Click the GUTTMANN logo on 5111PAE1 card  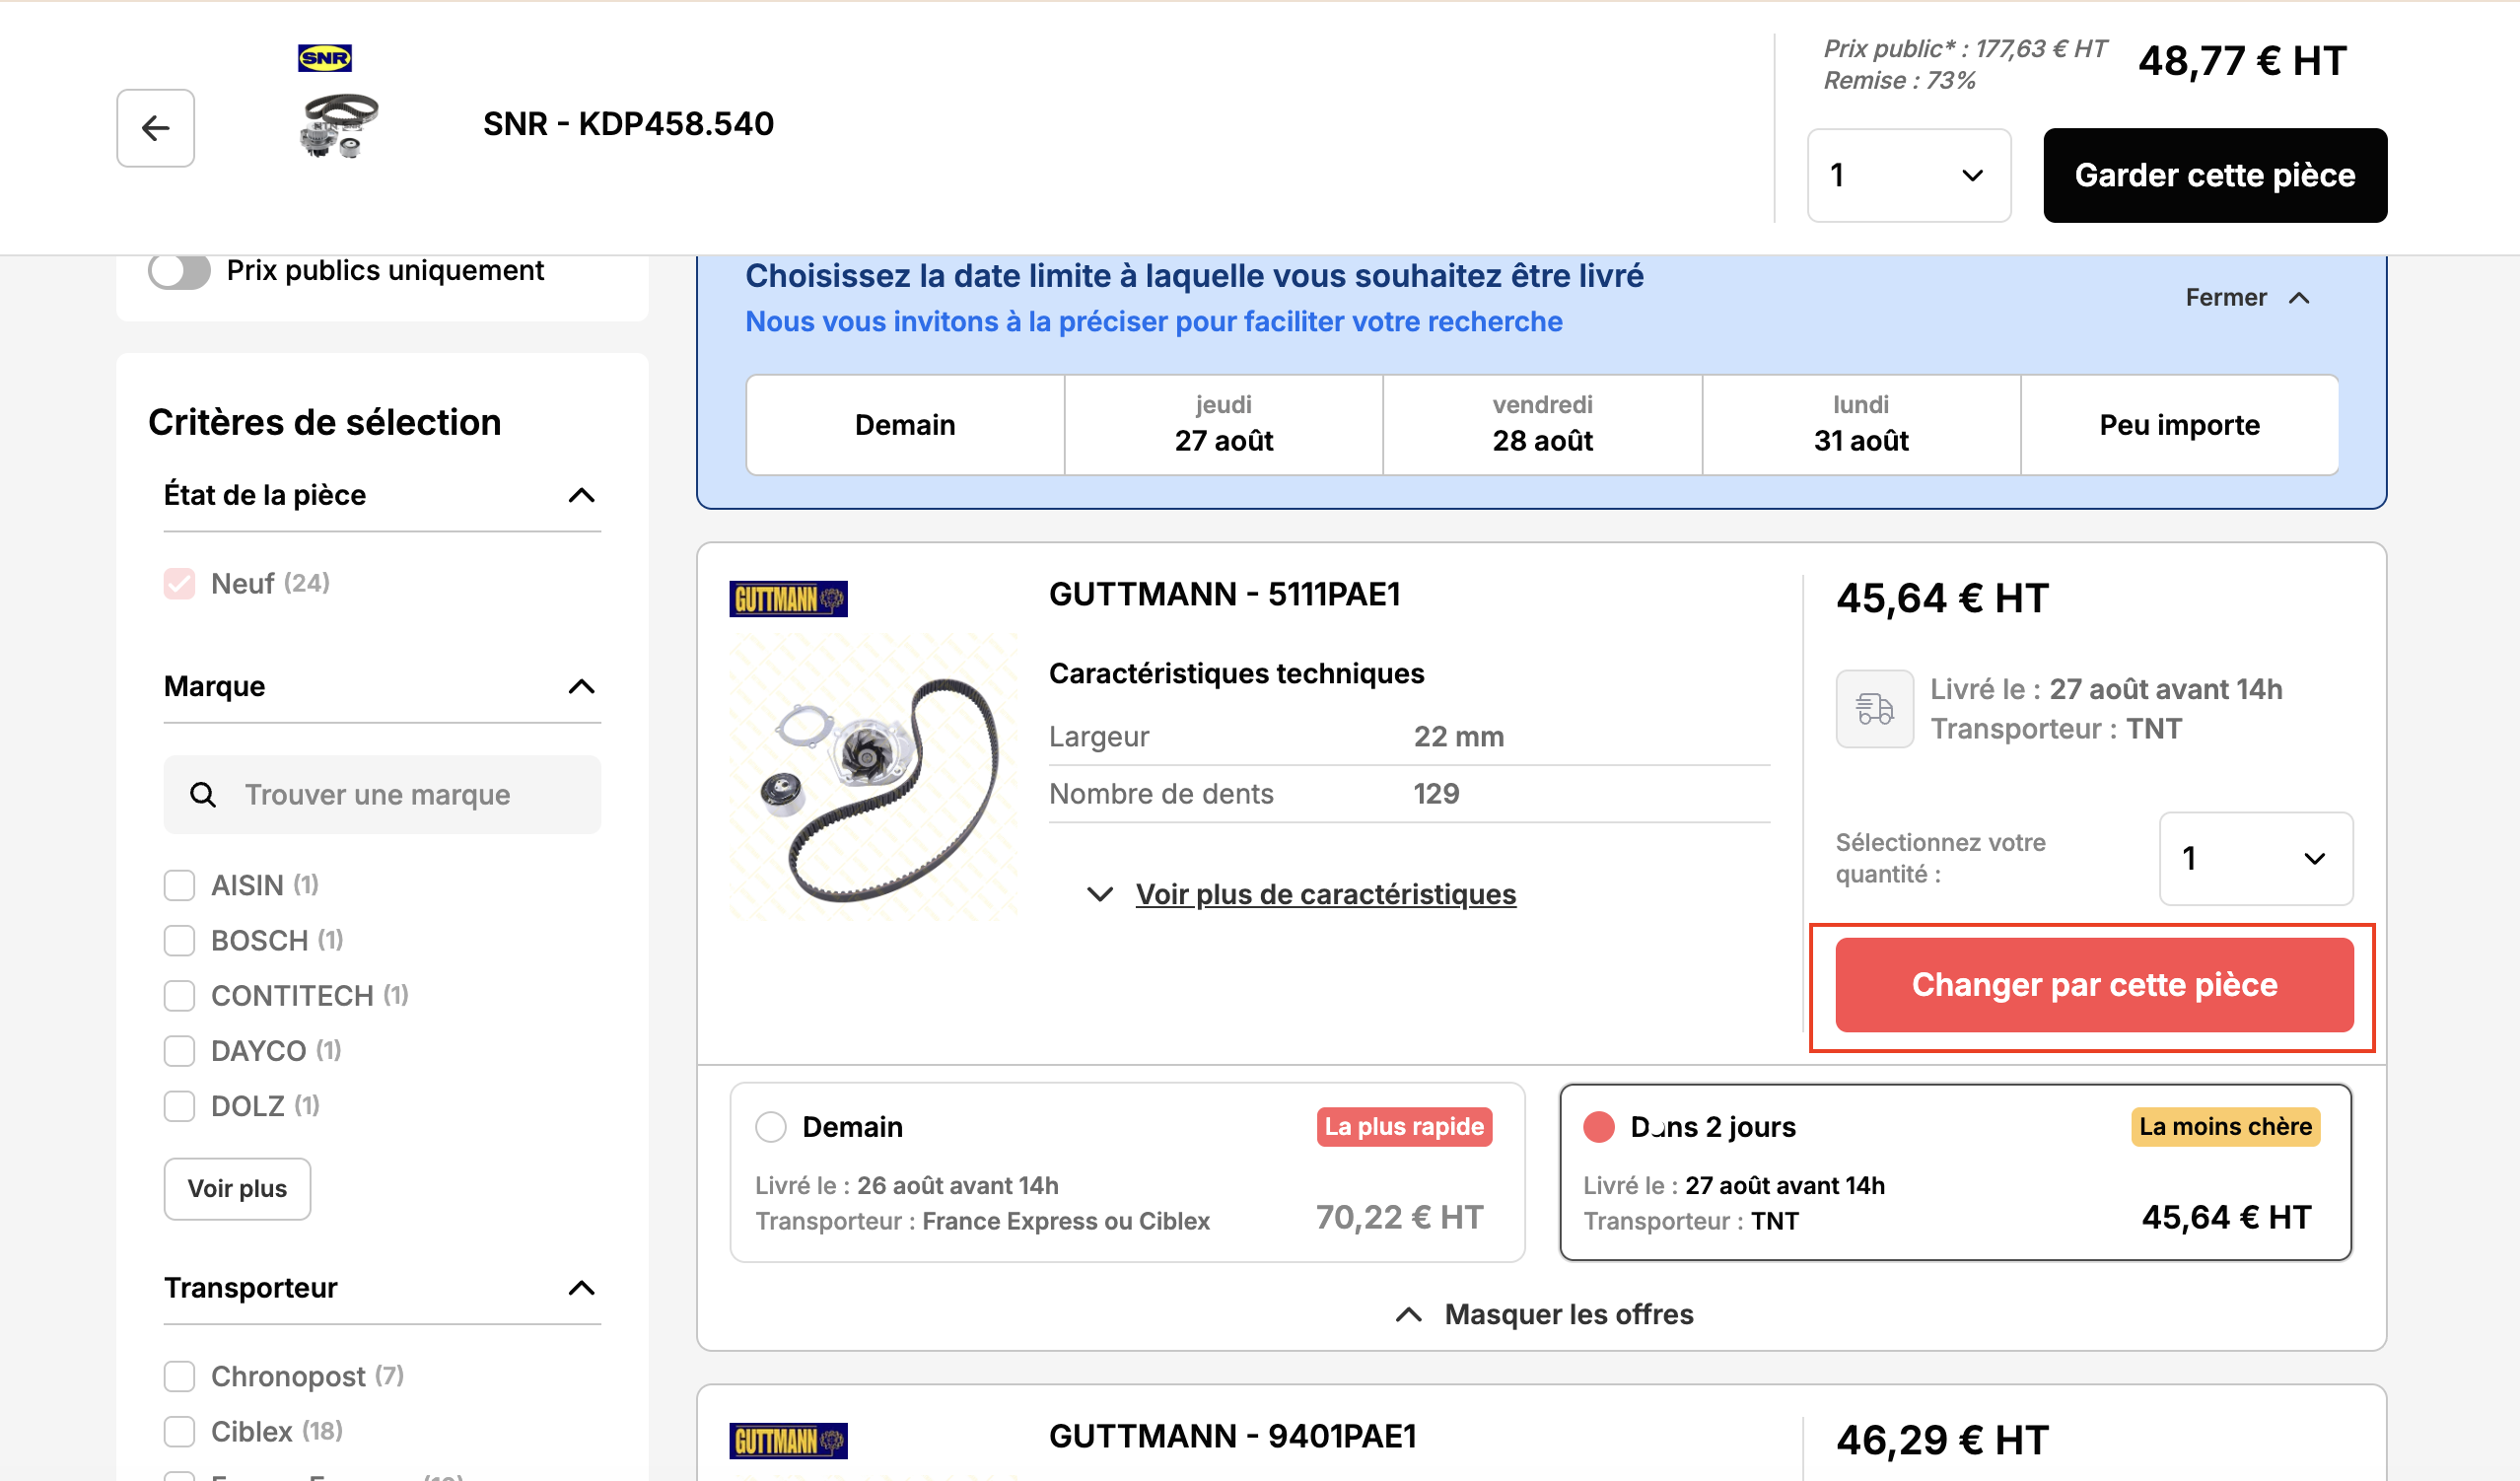pos(788,599)
